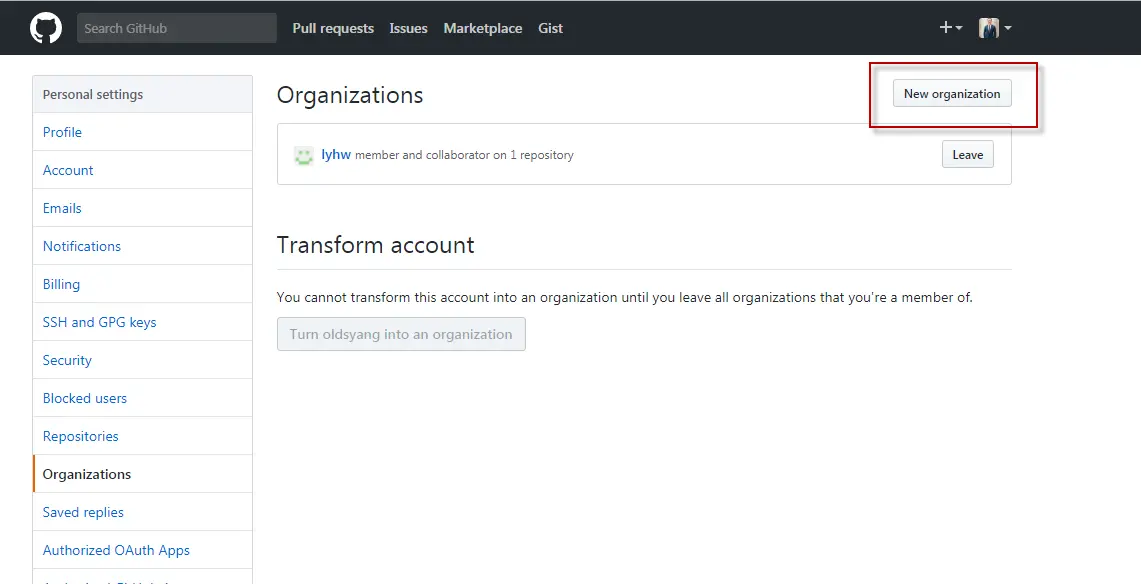Image resolution: width=1141 pixels, height=584 pixels.
Task: Click 'member and collaborator on 1 repository' text
Action: [464, 155]
